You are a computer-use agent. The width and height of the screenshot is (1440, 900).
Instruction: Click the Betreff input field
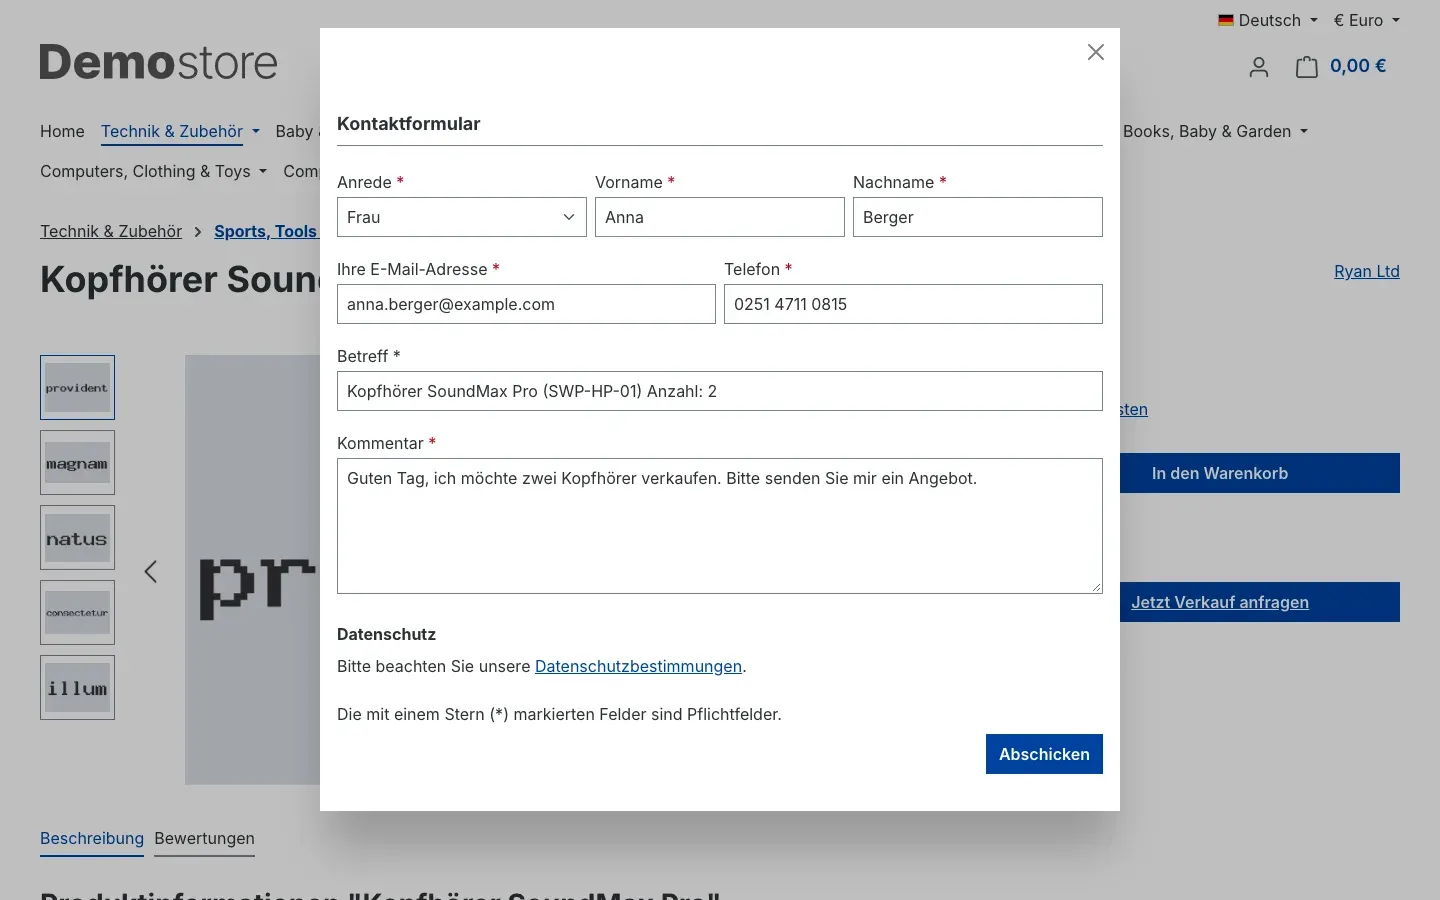[x=720, y=391]
